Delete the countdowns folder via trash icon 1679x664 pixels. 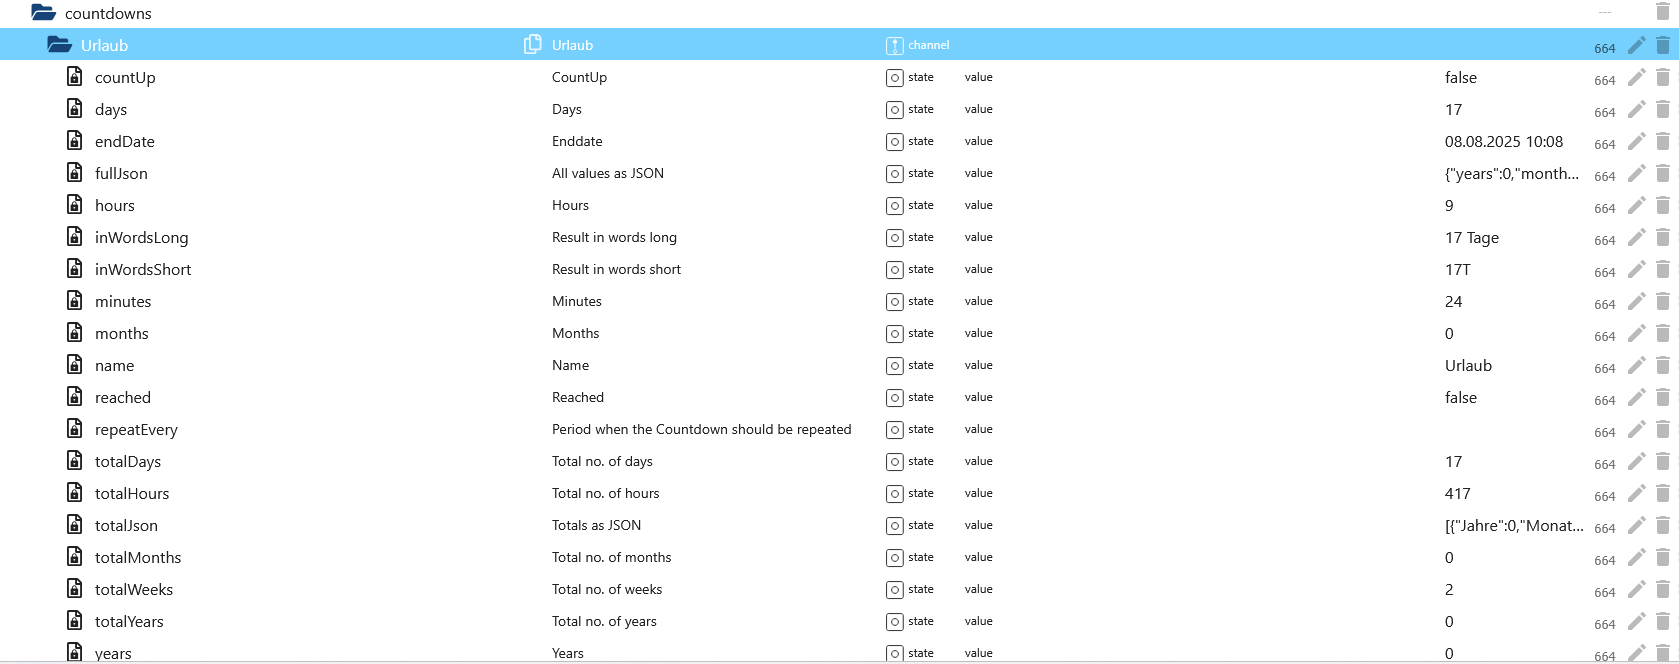coord(1662,12)
